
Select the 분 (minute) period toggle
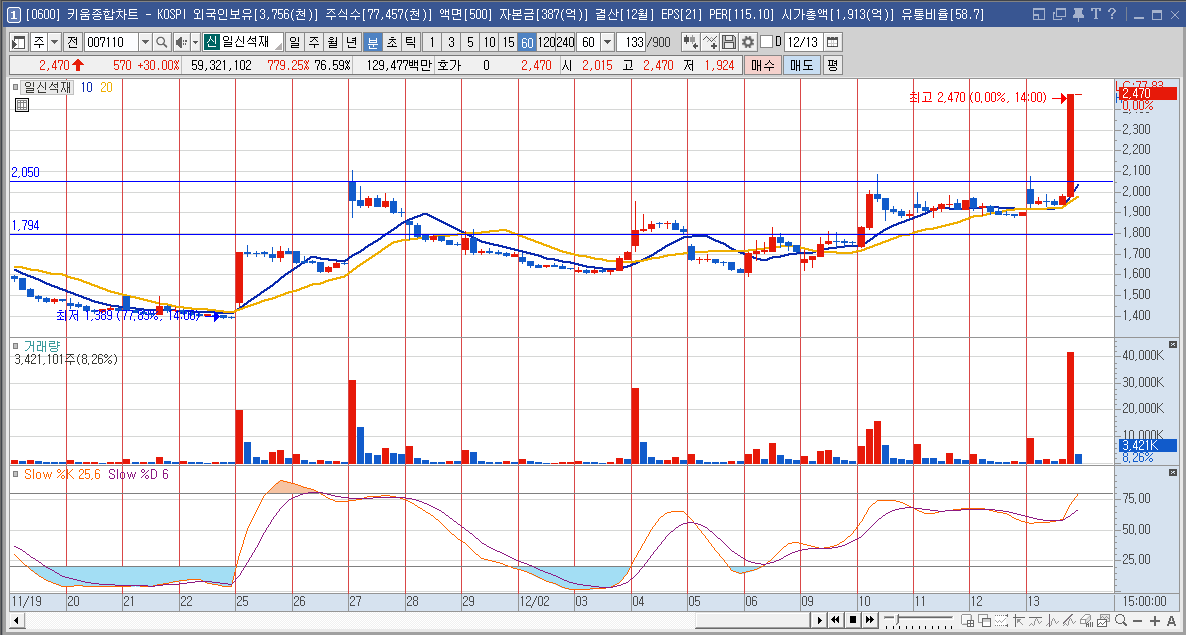(x=372, y=42)
